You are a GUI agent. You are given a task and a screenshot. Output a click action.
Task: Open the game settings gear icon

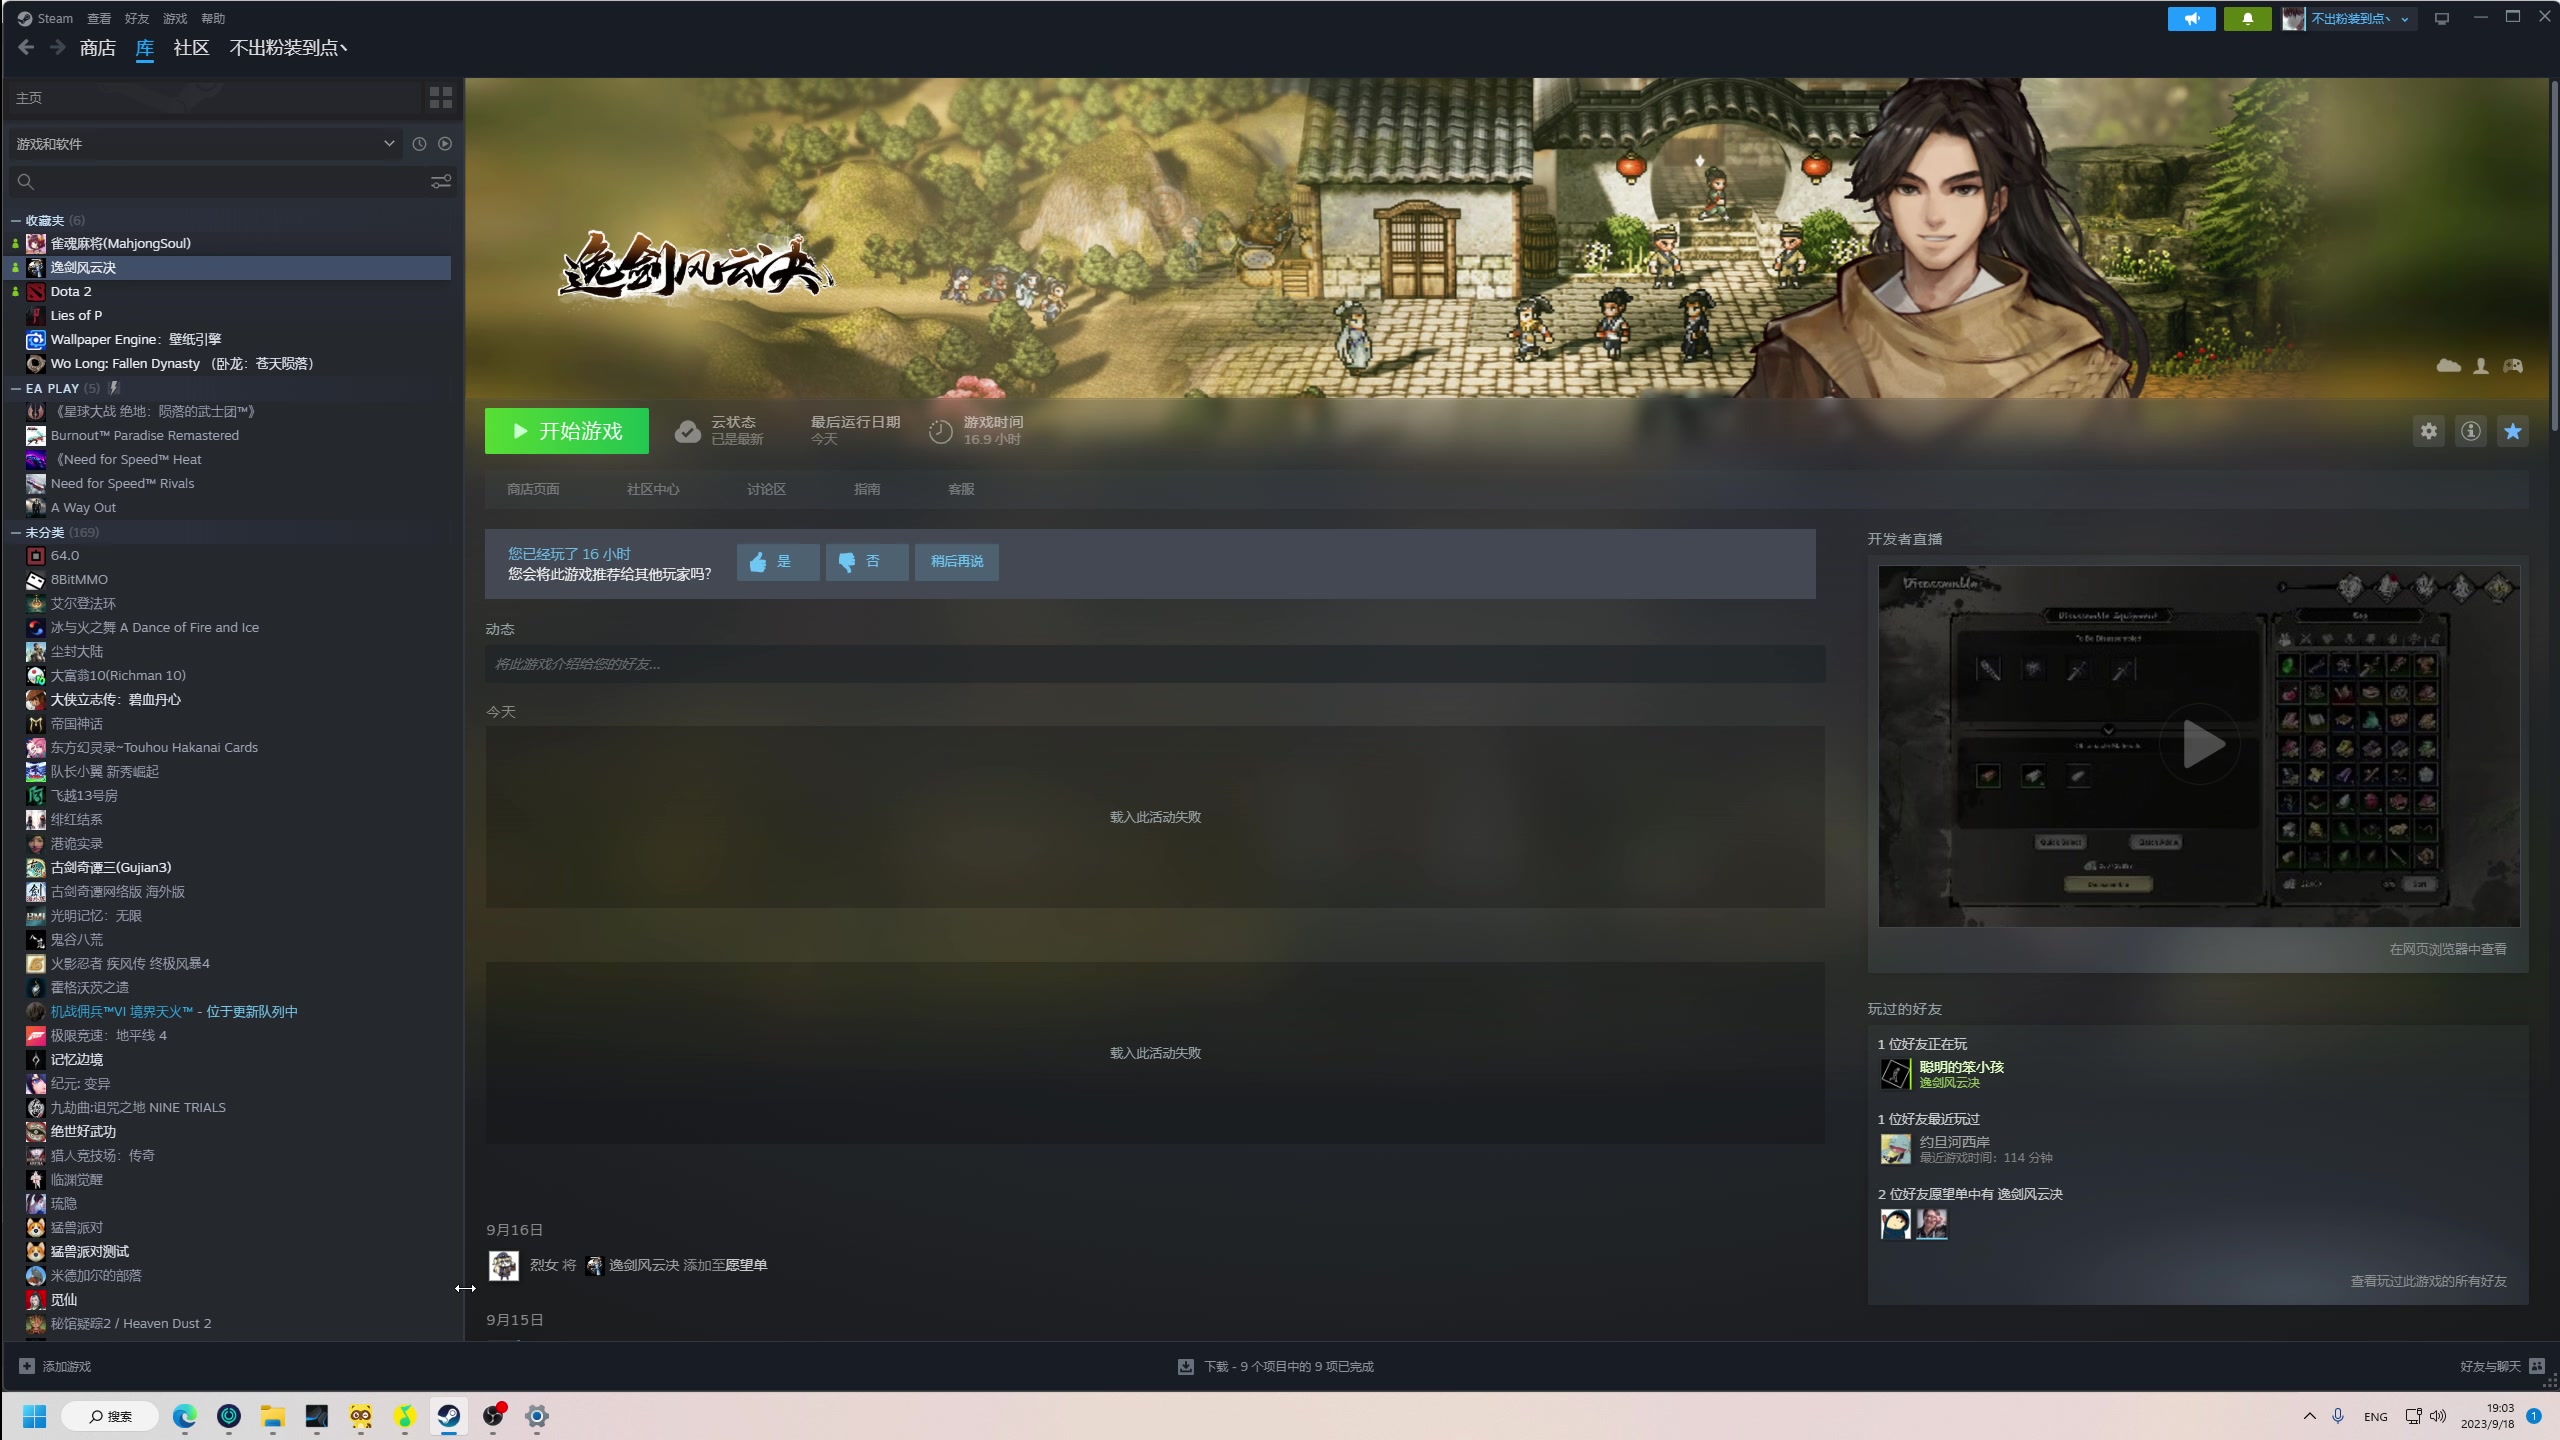click(x=2428, y=431)
